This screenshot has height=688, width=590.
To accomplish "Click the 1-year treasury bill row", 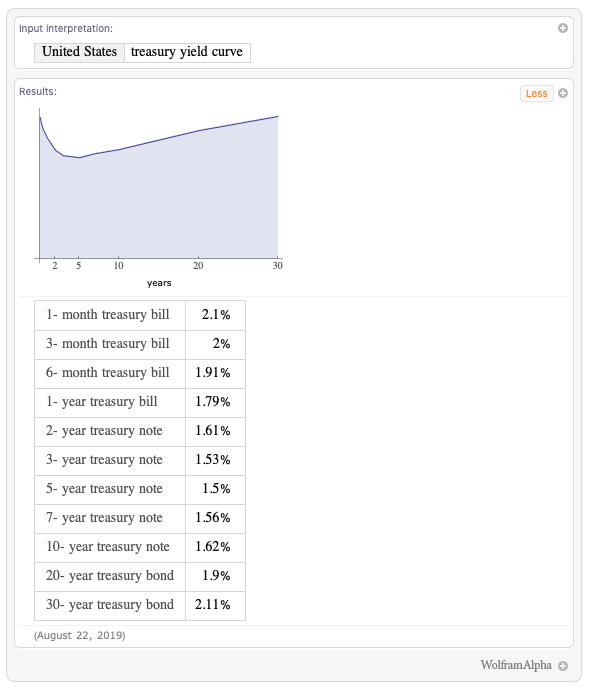I will click(x=140, y=402).
